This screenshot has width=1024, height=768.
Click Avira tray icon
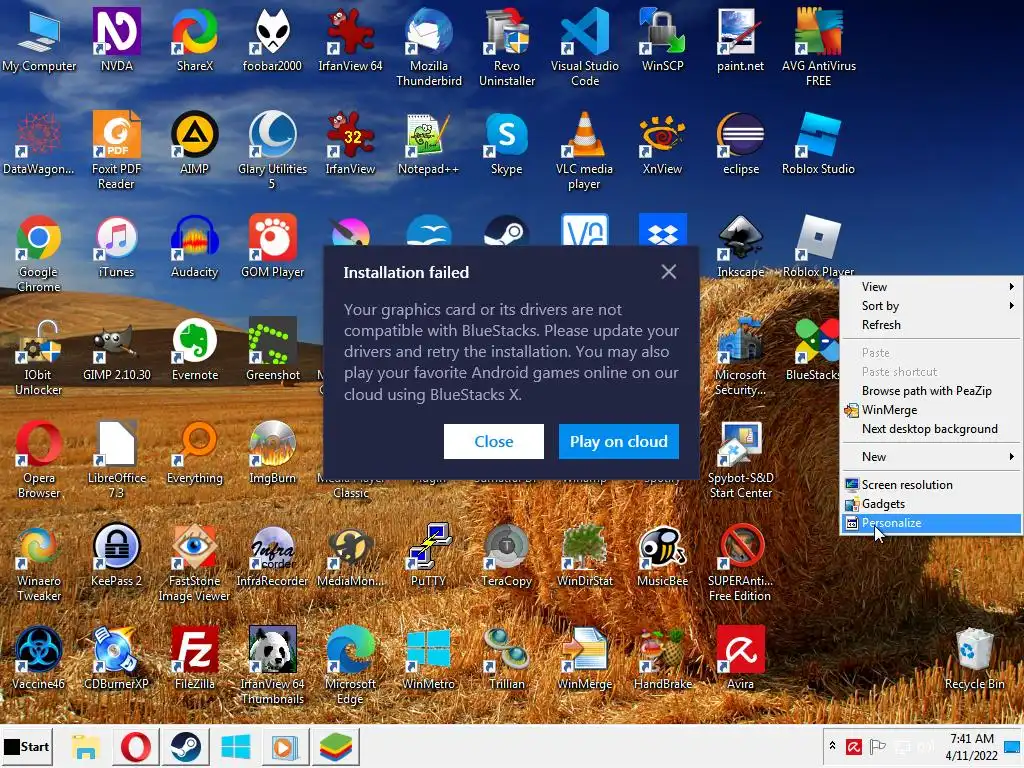854,746
